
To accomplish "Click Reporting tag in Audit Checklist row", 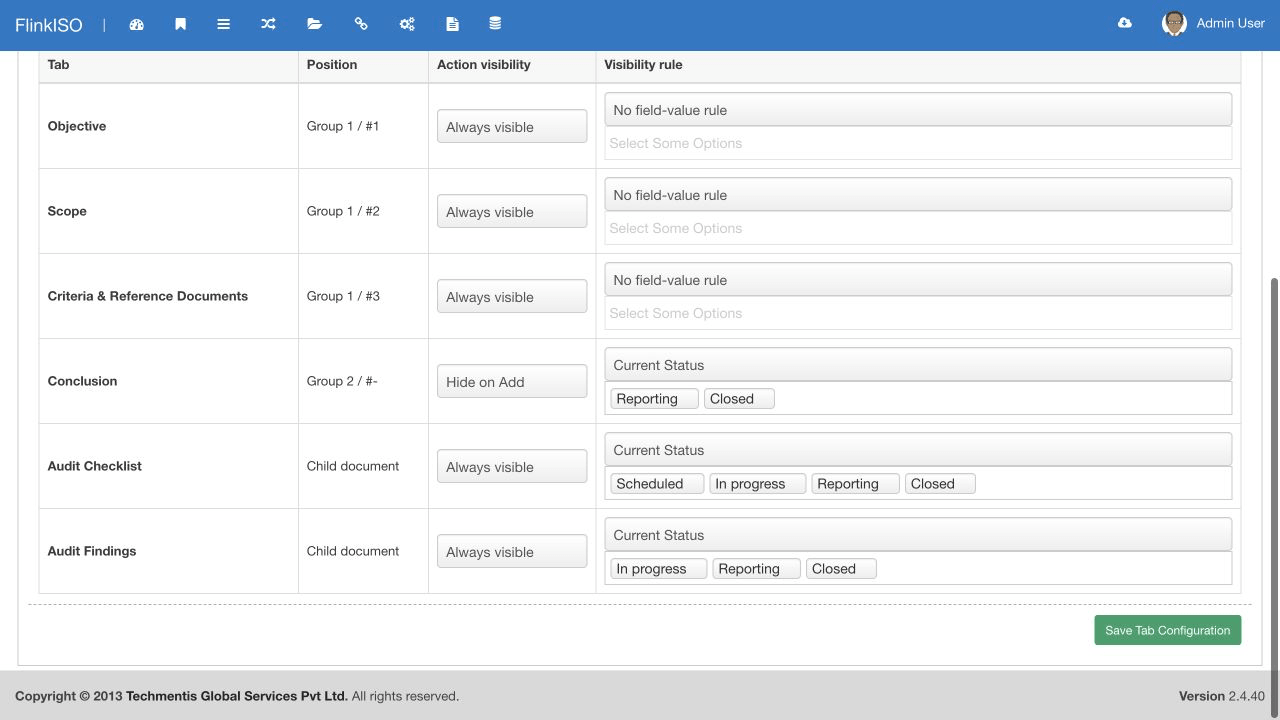I will pos(855,483).
